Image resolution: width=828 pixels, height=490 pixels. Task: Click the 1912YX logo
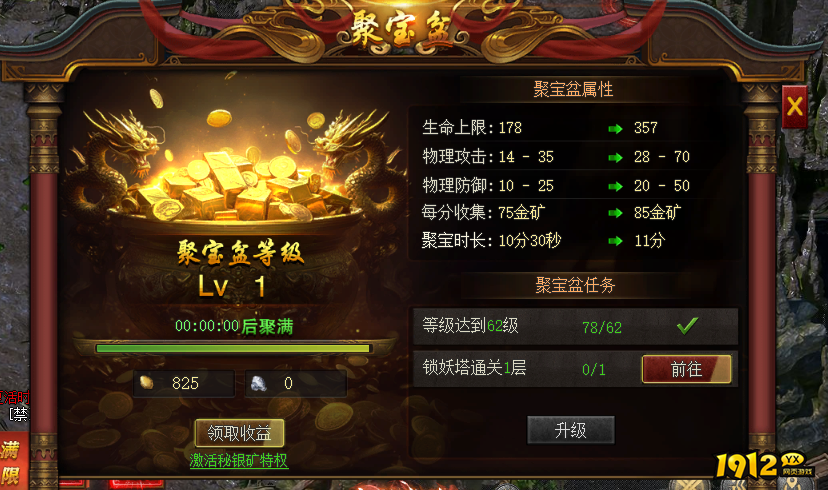pyautogui.click(x=764, y=465)
